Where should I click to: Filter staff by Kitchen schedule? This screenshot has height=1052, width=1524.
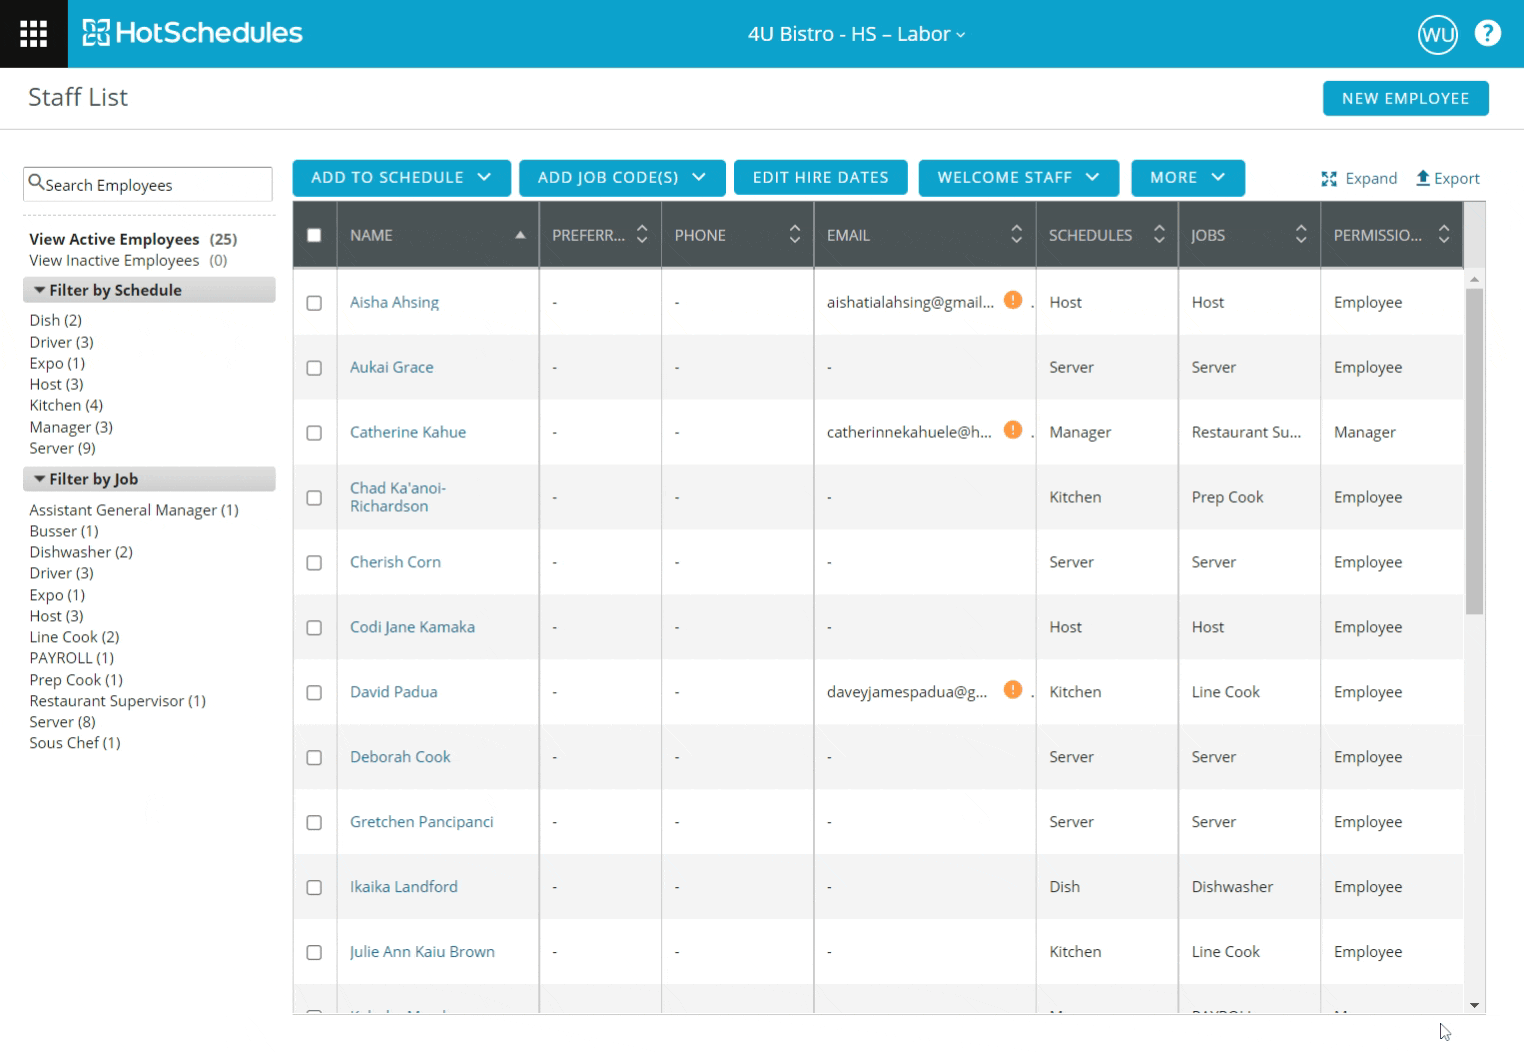66,405
